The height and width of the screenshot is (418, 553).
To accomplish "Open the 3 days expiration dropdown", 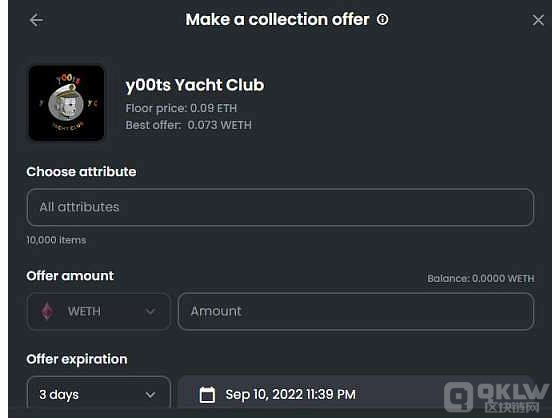I will coord(98,394).
